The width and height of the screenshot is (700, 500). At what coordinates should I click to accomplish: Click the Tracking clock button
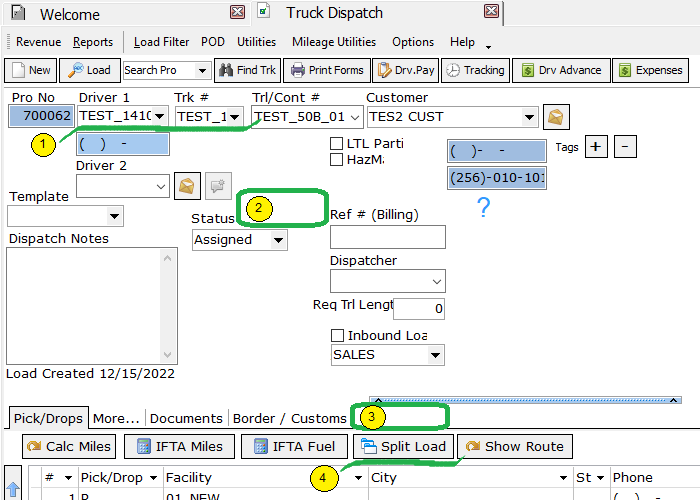pos(474,70)
